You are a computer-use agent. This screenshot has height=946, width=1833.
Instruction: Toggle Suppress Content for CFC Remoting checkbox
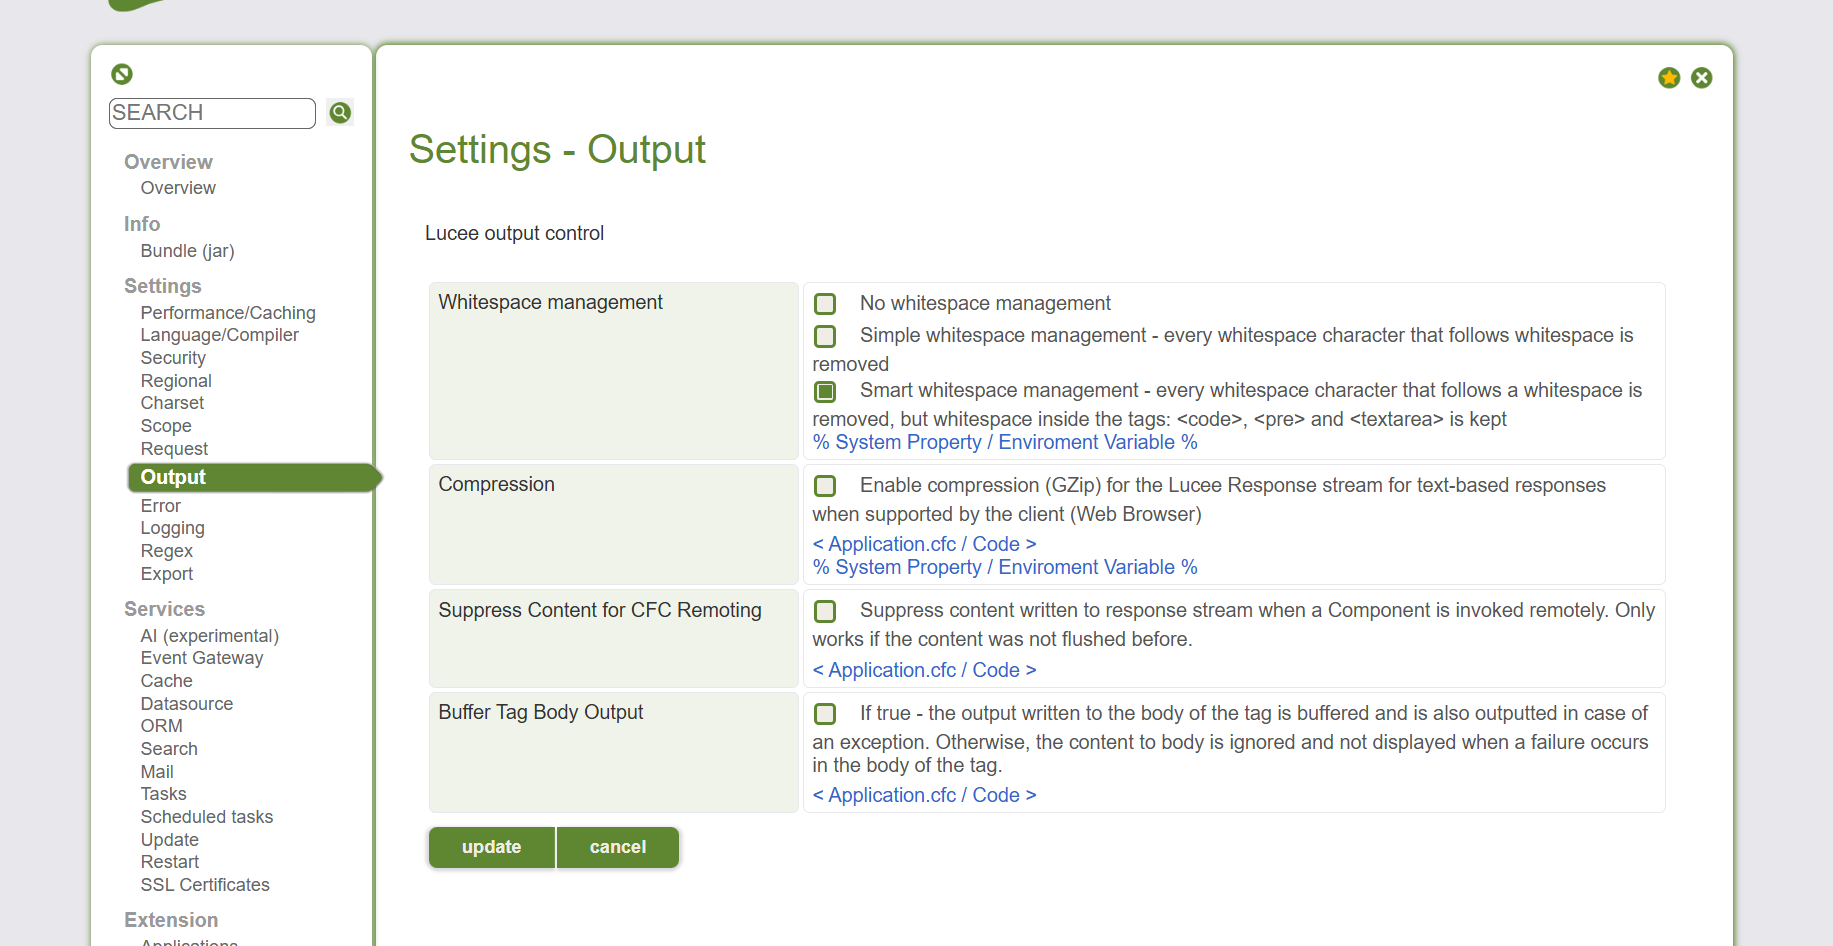point(825,611)
